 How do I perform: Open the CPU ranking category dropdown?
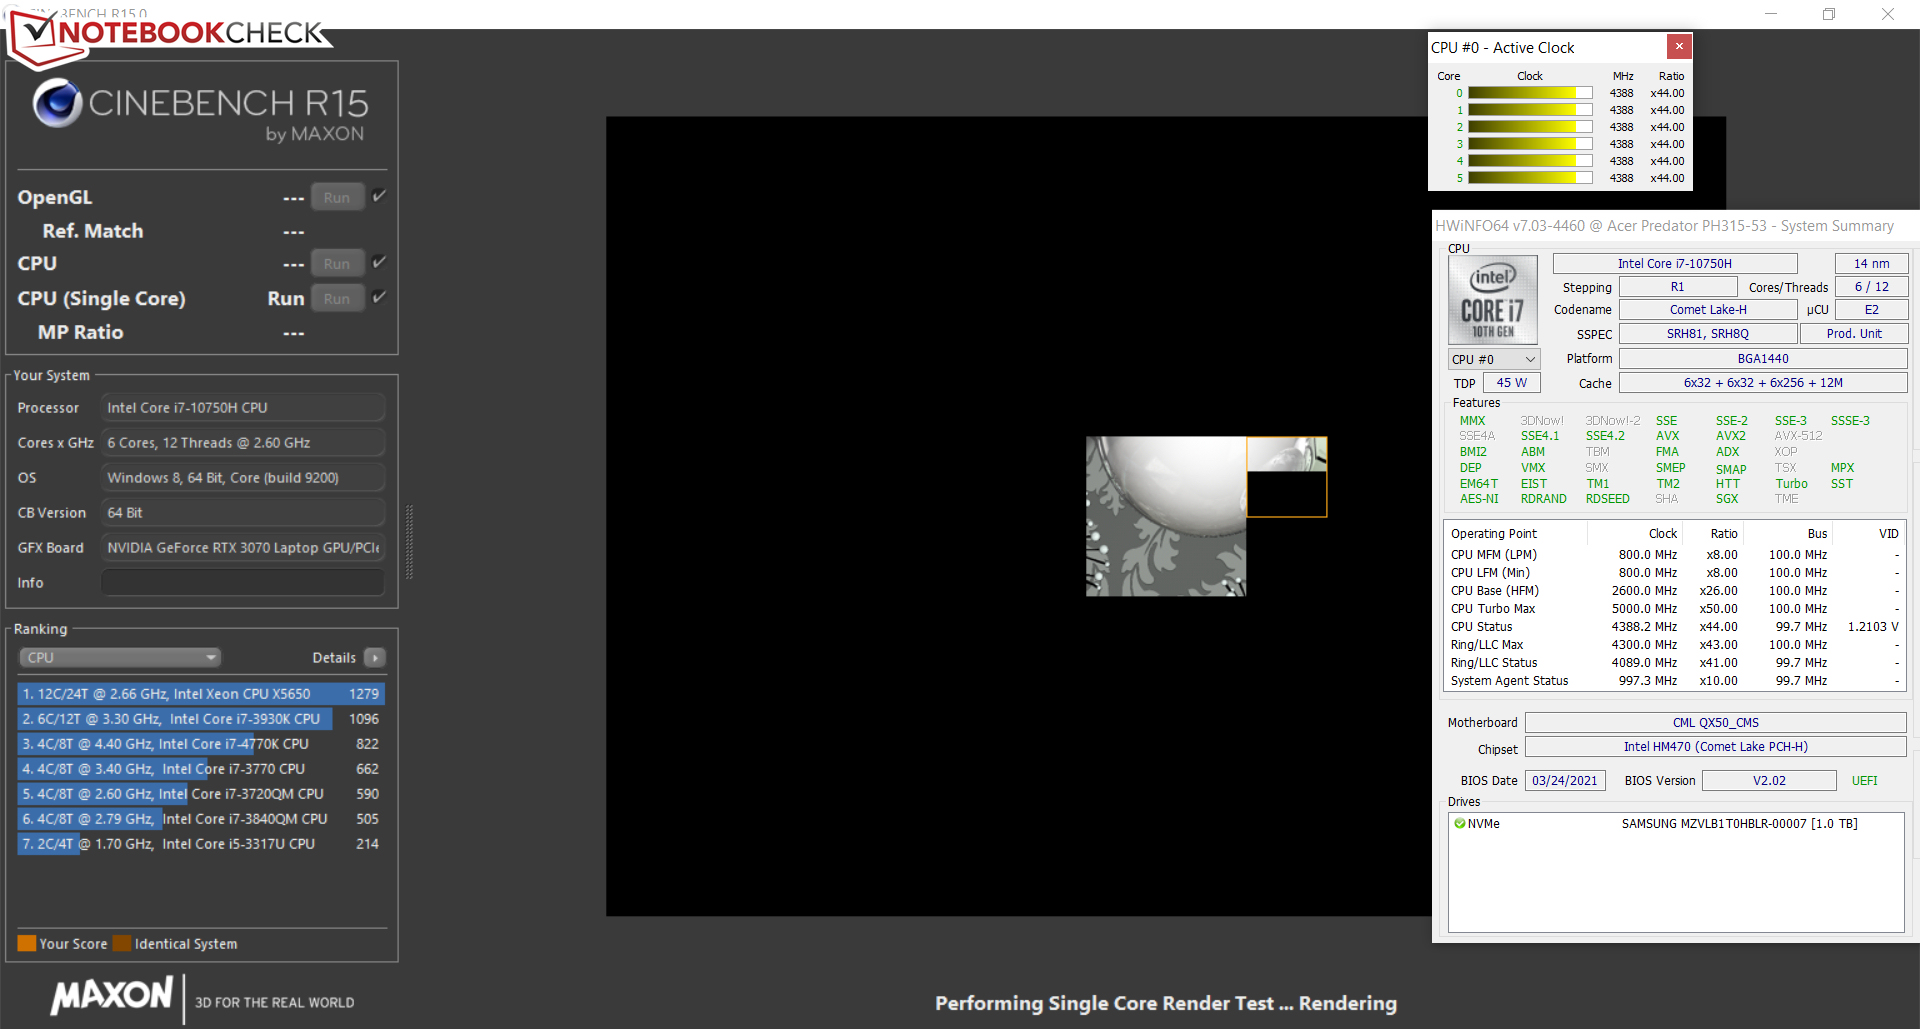[120, 658]
